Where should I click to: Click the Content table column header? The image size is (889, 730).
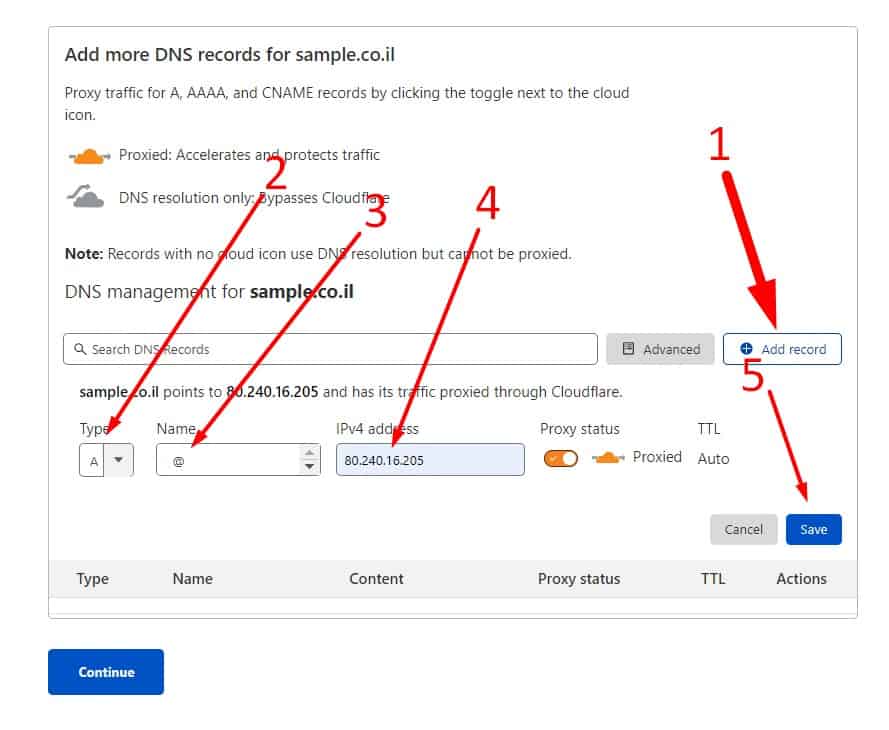(x=376, y=579)
